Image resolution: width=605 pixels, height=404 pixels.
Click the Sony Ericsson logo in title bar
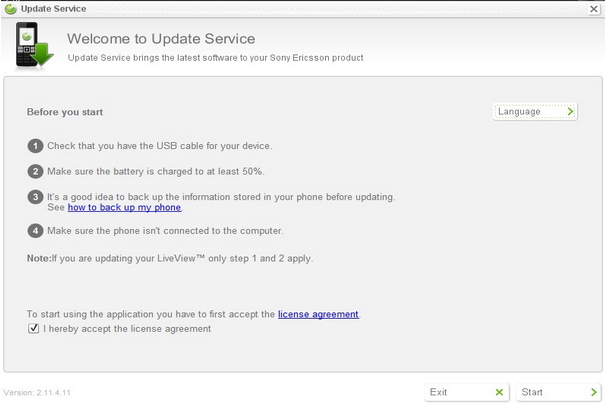coord(11,9)
